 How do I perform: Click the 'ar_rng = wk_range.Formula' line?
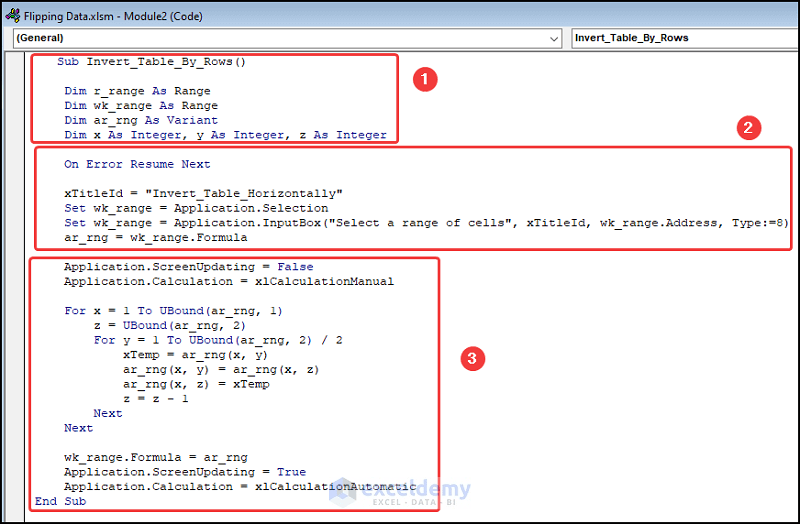point(156,238)
